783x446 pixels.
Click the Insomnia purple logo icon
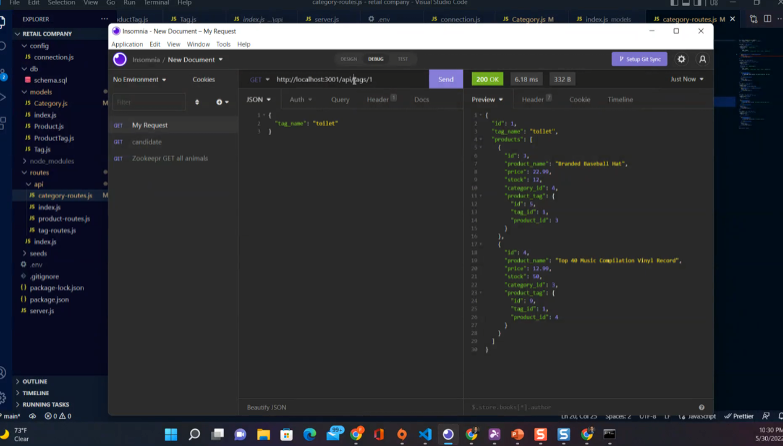120,59
